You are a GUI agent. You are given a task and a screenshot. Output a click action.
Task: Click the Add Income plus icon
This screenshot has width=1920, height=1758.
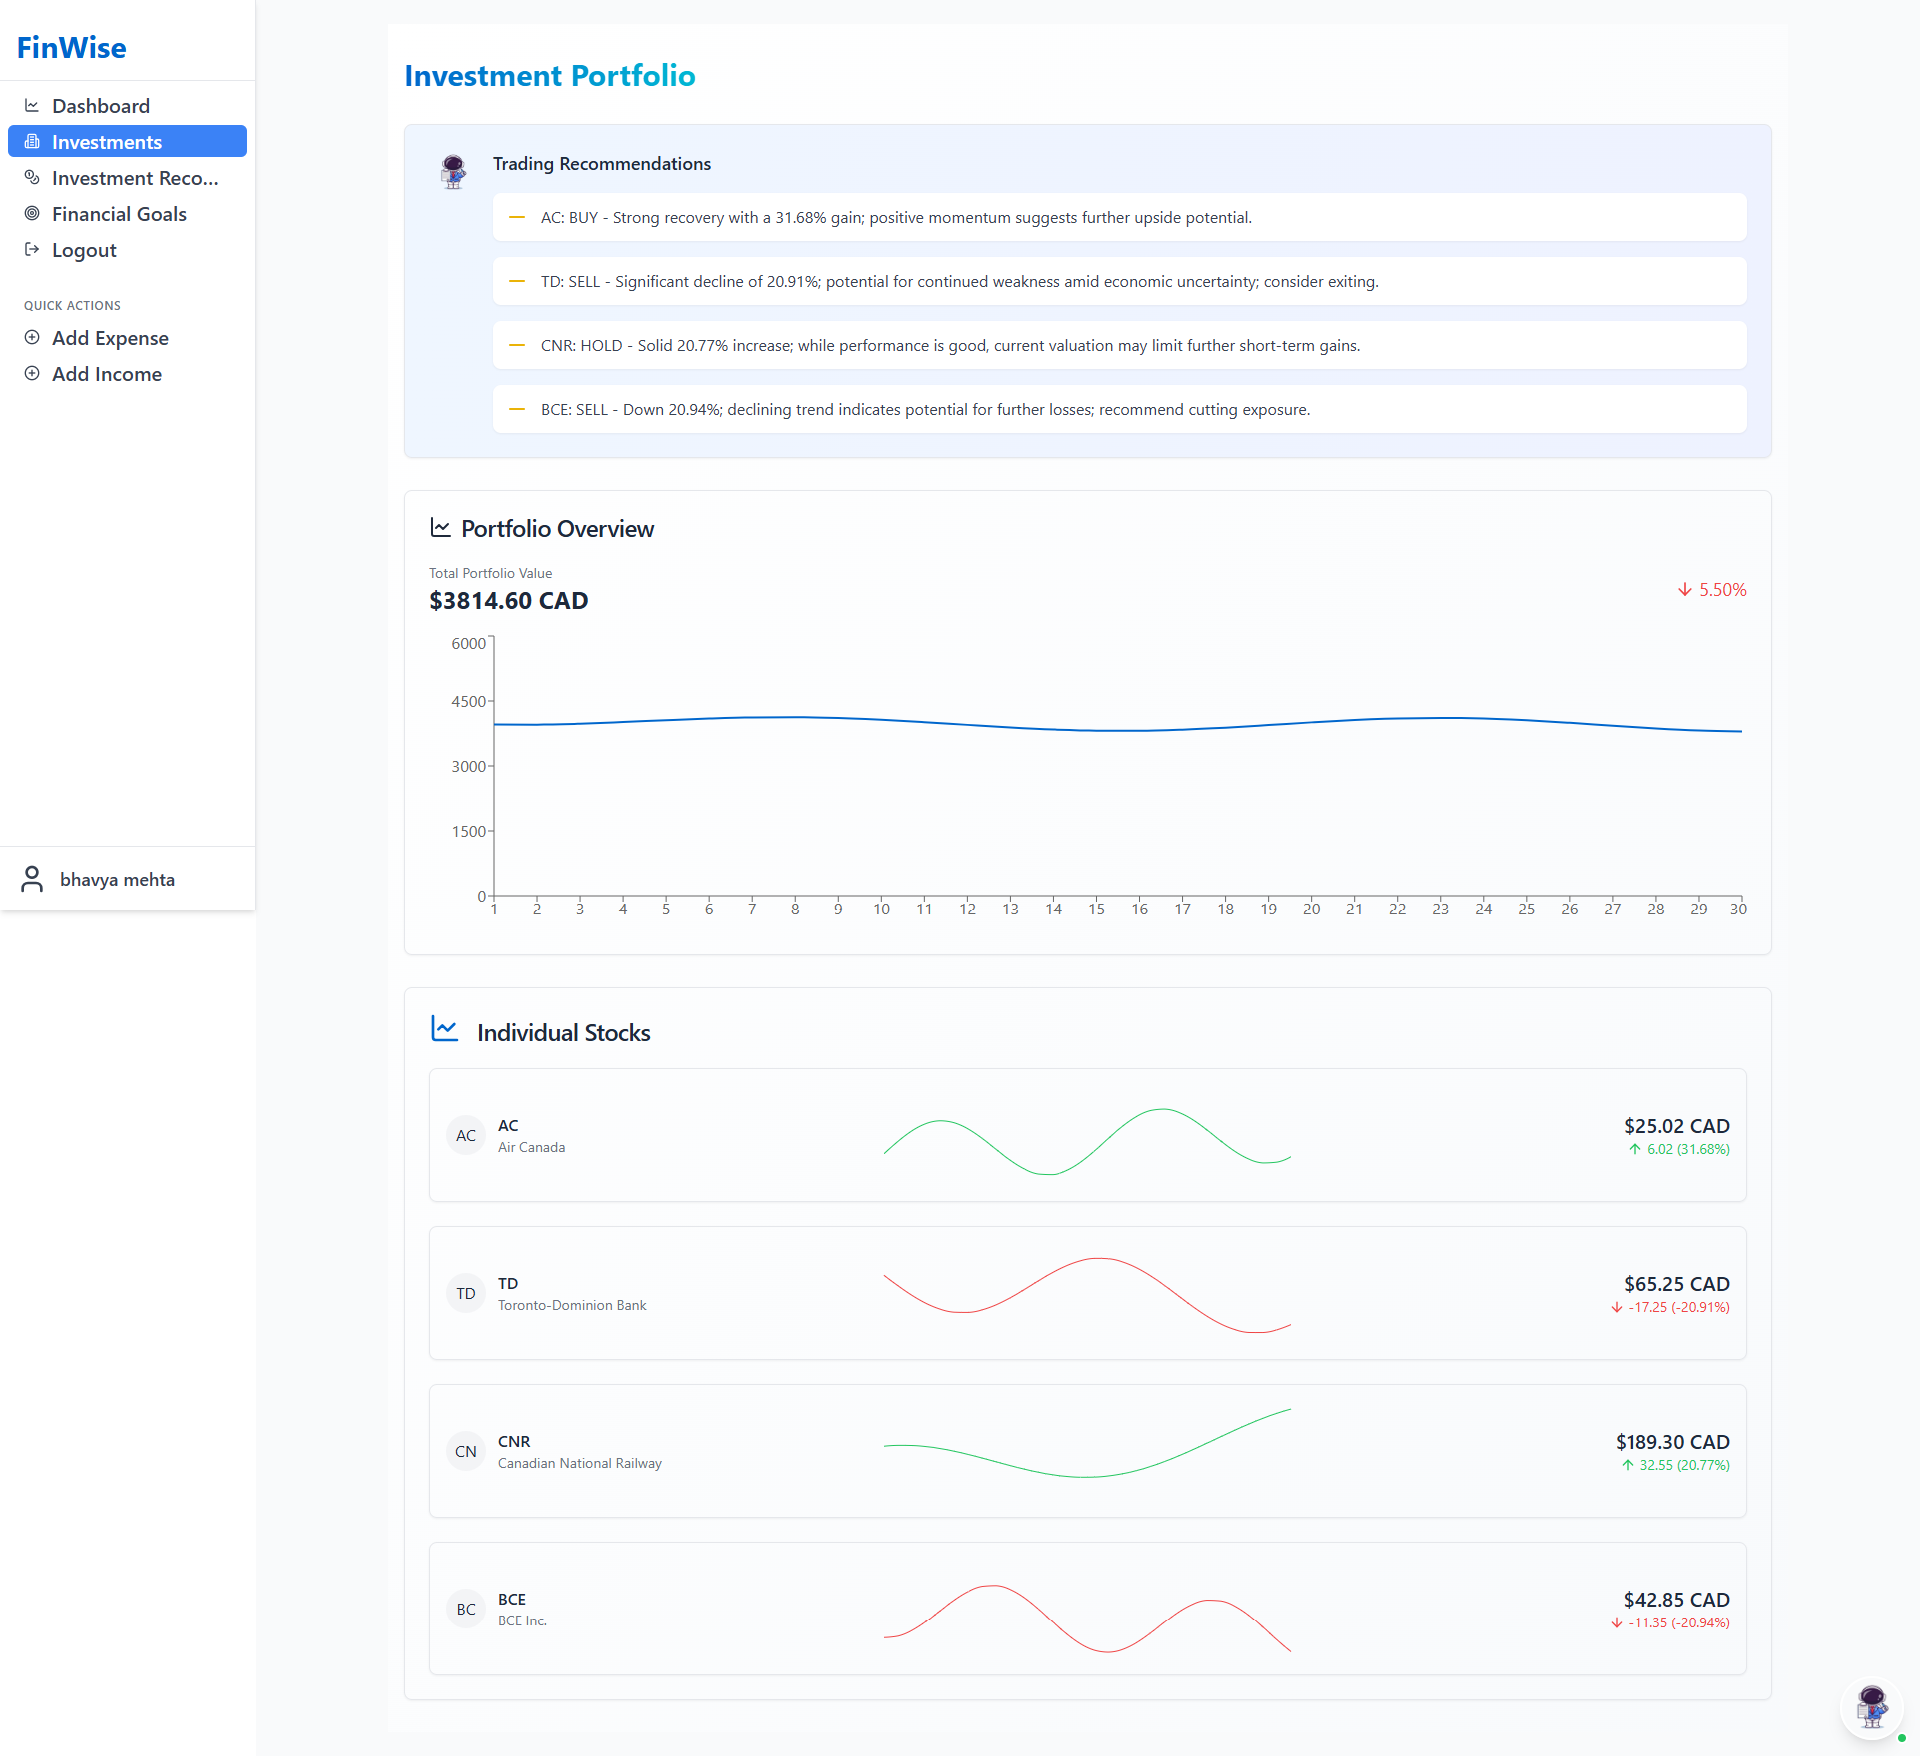(32, 374)
